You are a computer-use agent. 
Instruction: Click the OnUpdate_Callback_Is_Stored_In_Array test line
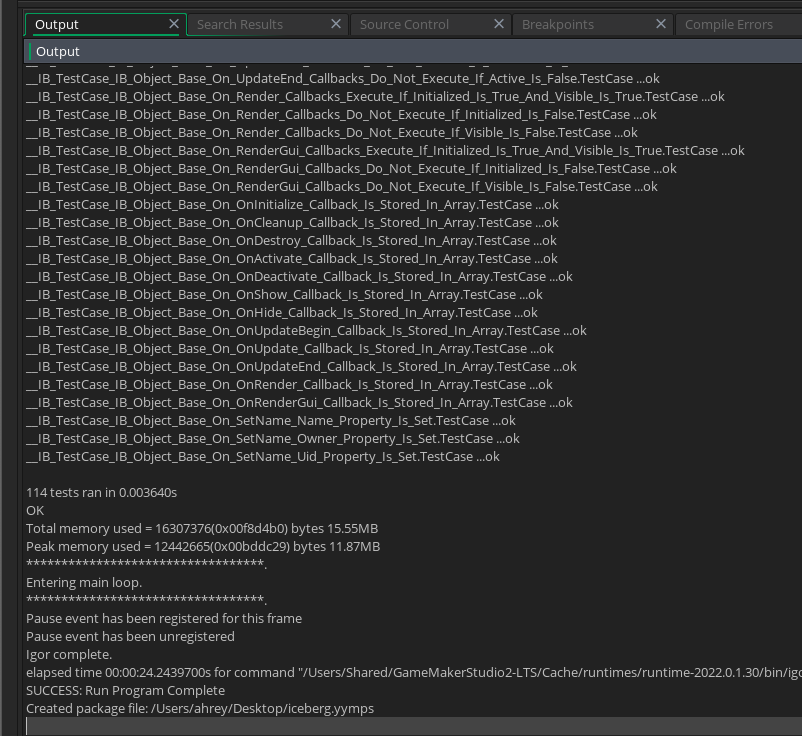(290, 348)
